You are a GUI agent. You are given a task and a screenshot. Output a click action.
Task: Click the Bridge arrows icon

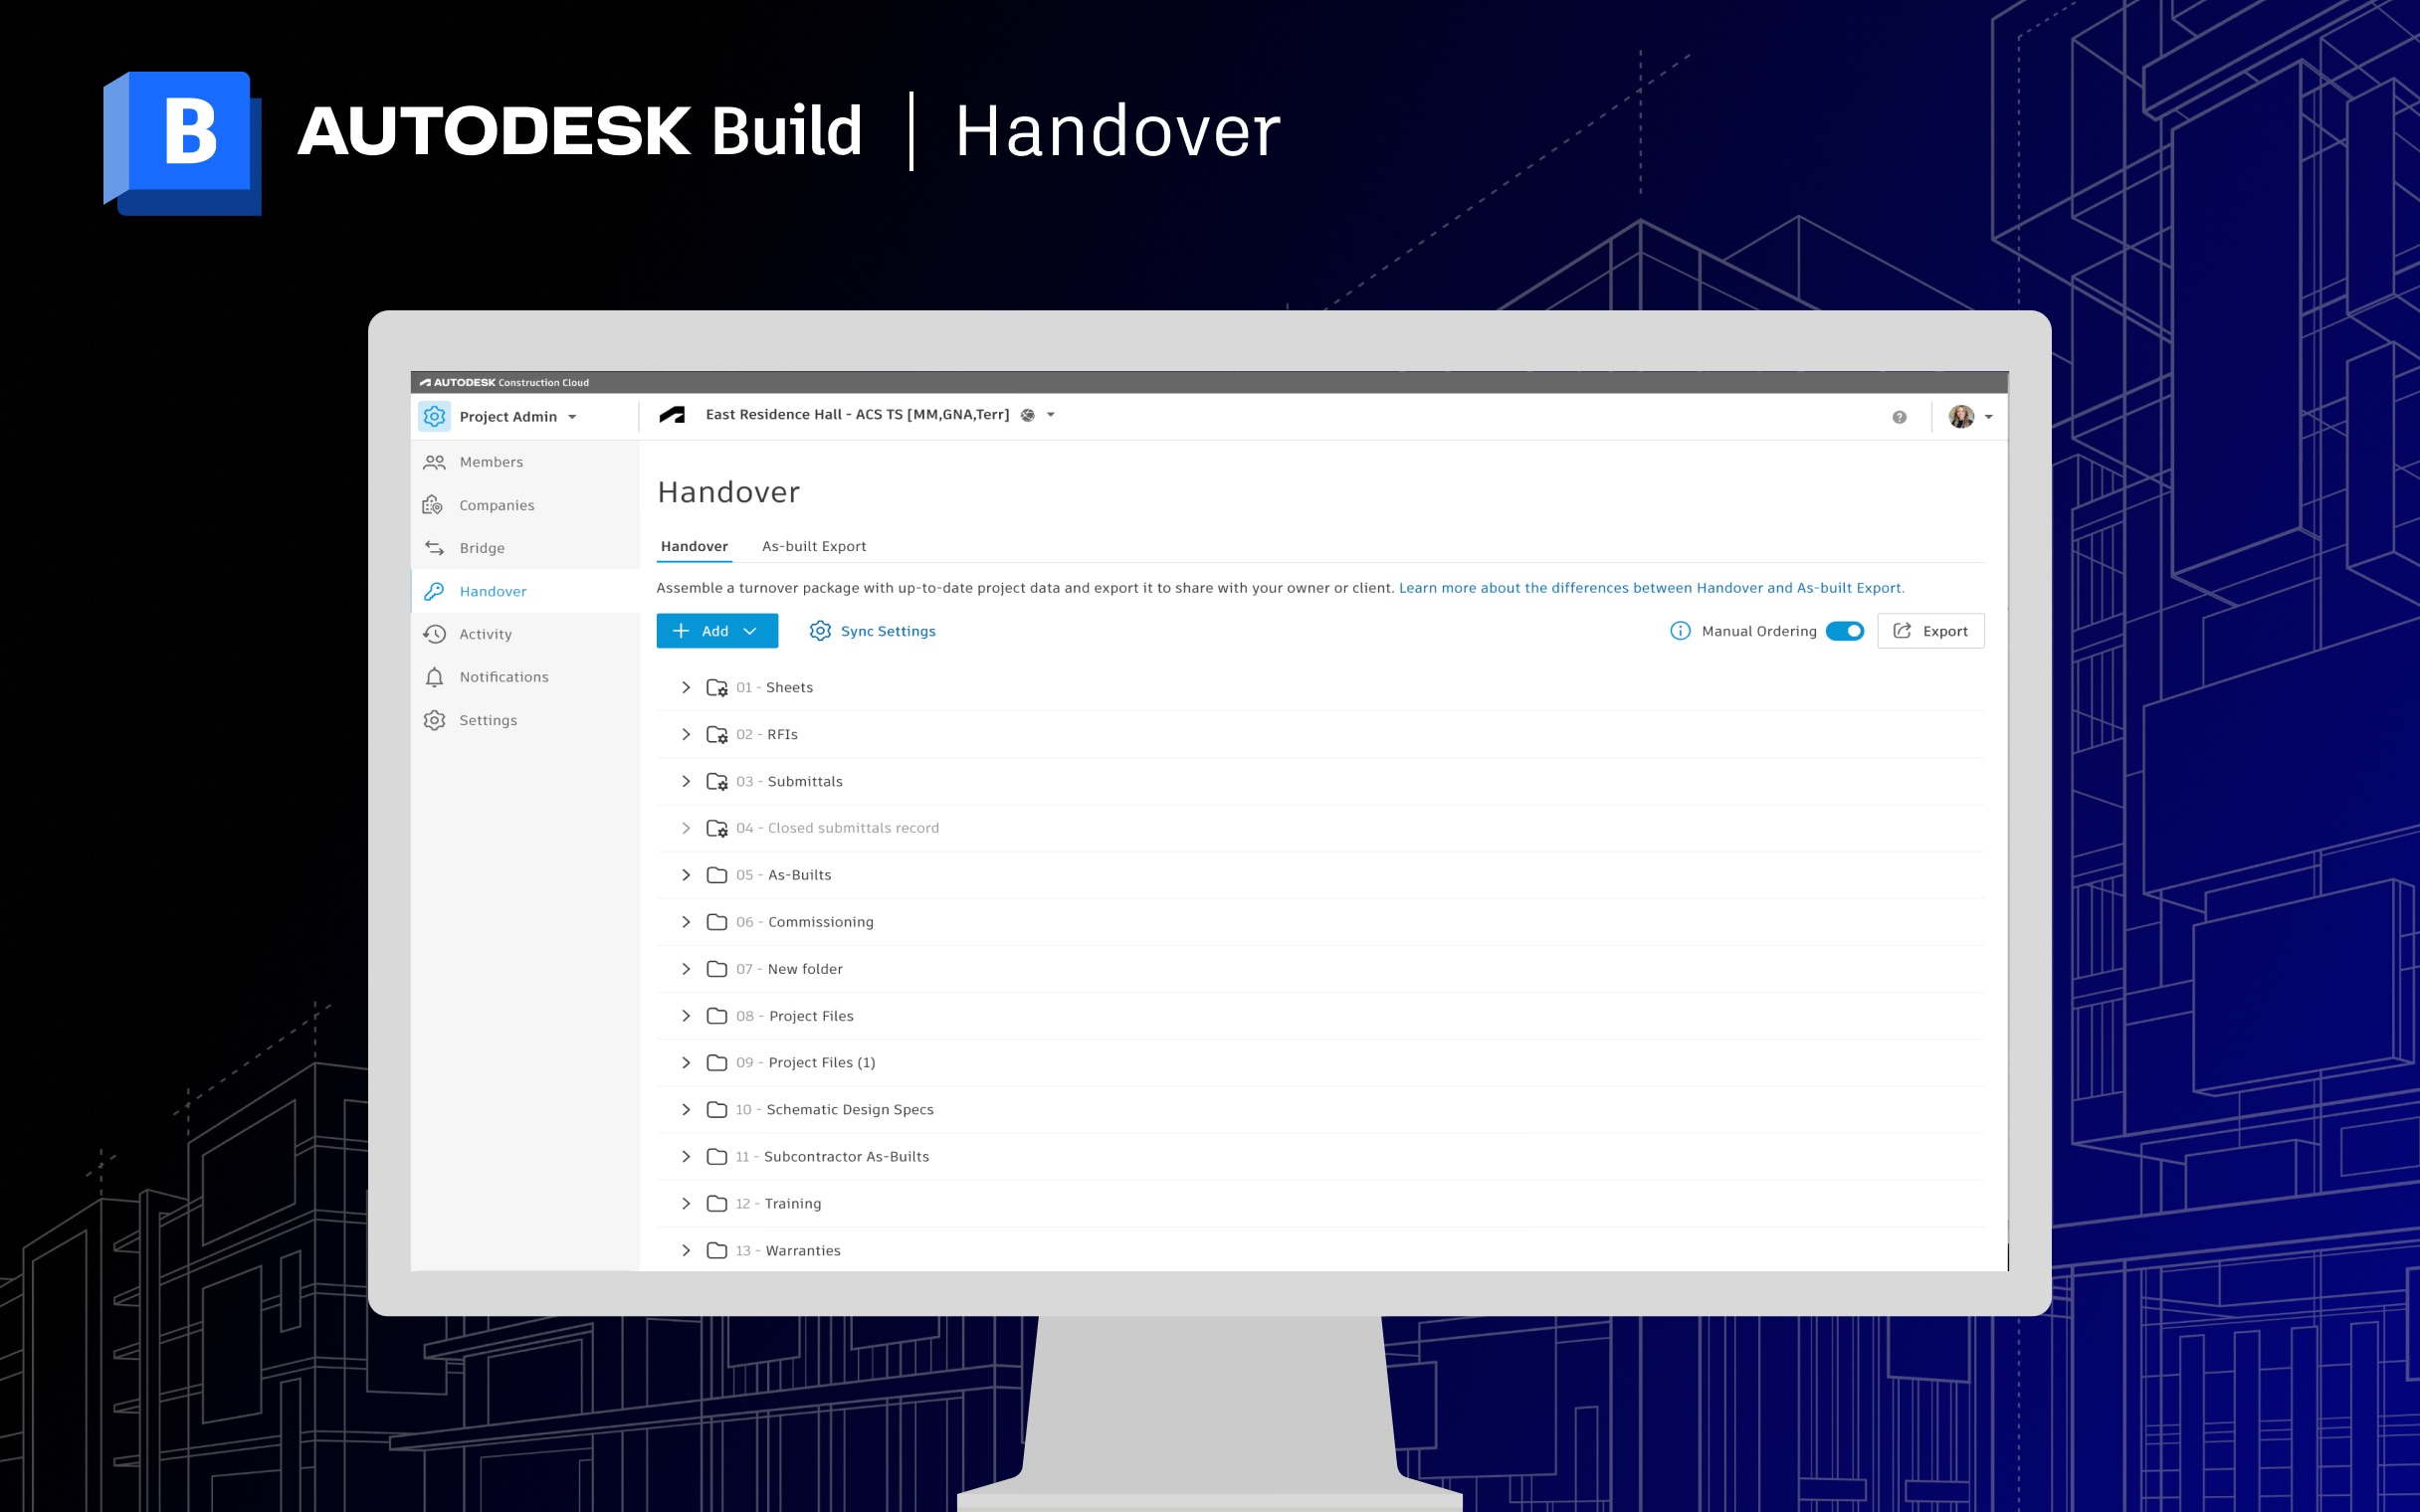coord(434,548)
